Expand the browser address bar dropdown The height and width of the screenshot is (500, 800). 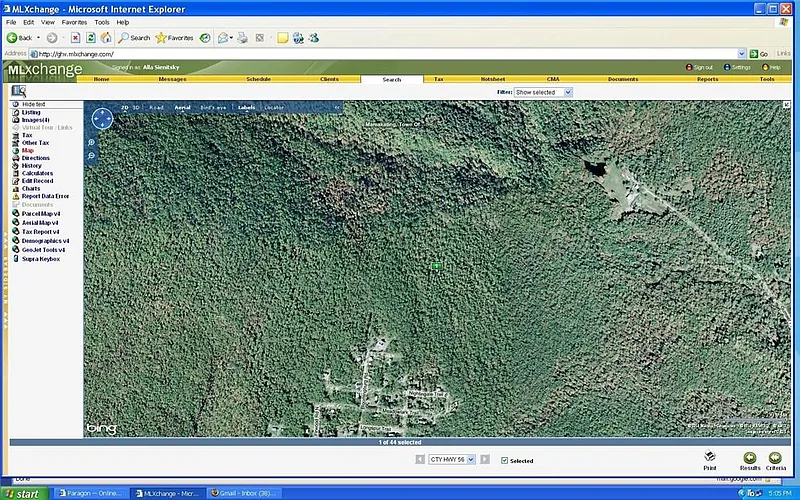[x=742, y=54]
